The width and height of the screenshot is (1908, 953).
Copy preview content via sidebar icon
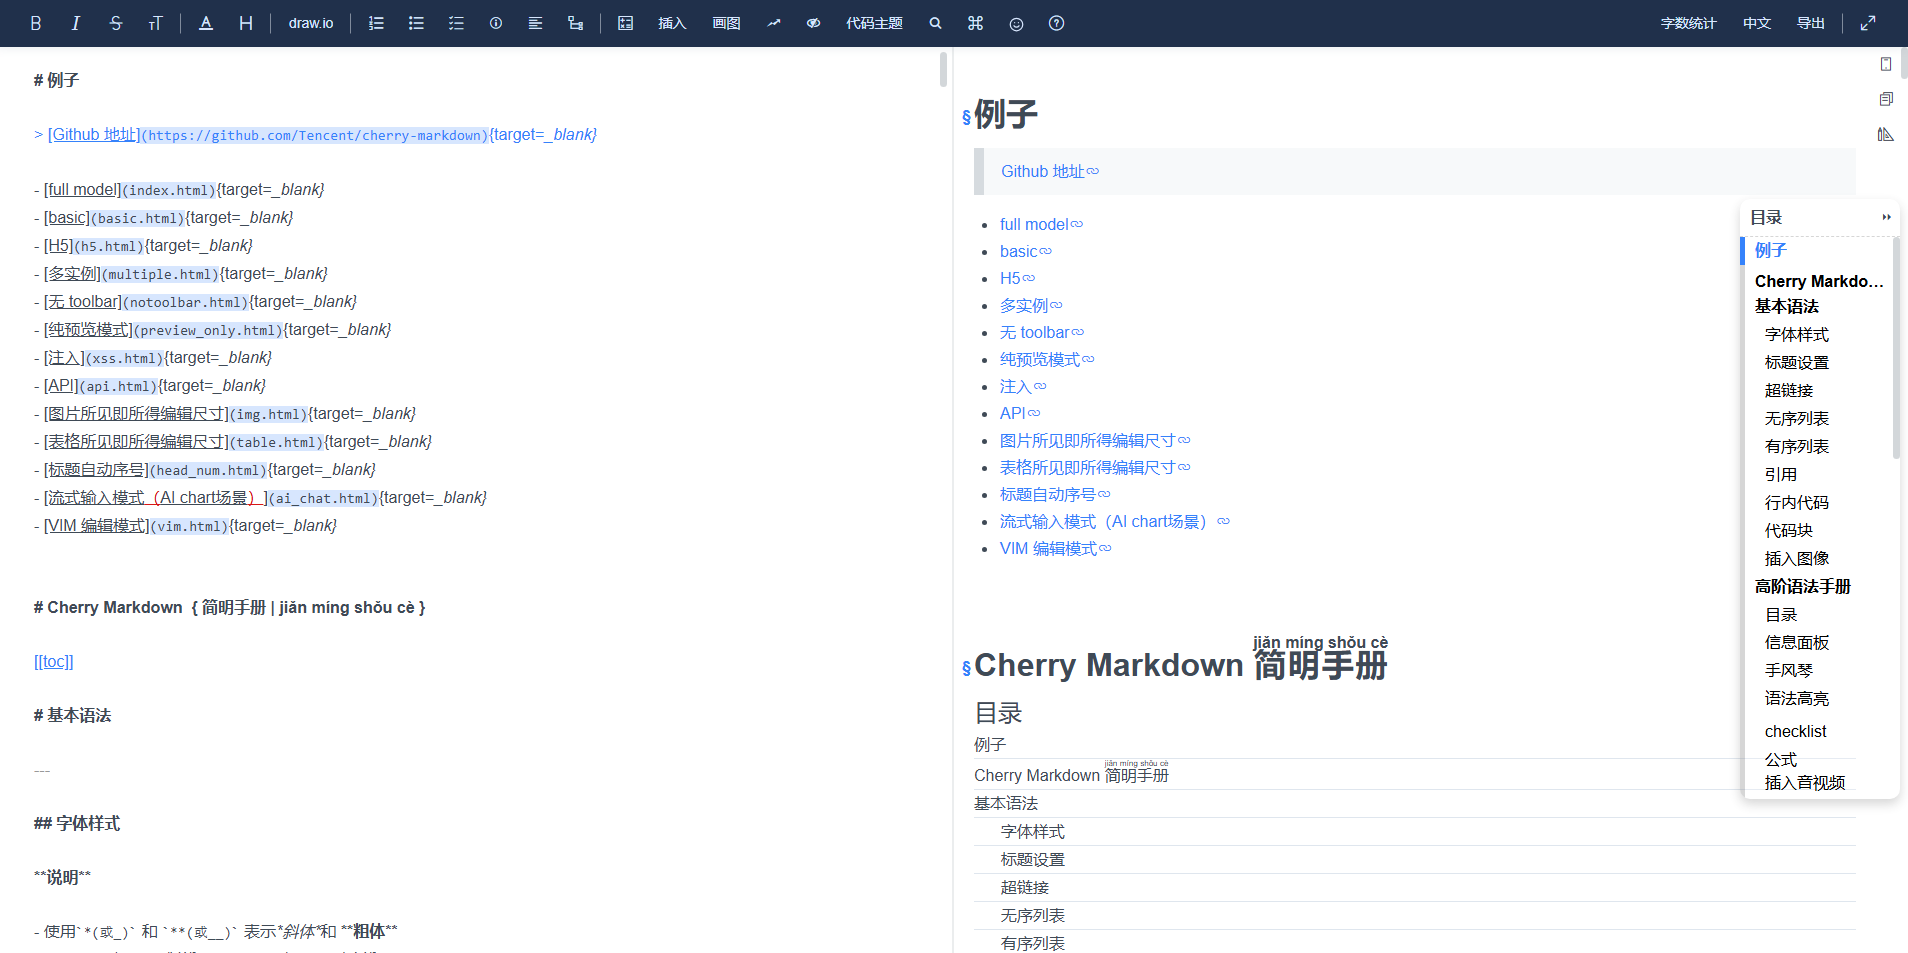coord(1886,99)
